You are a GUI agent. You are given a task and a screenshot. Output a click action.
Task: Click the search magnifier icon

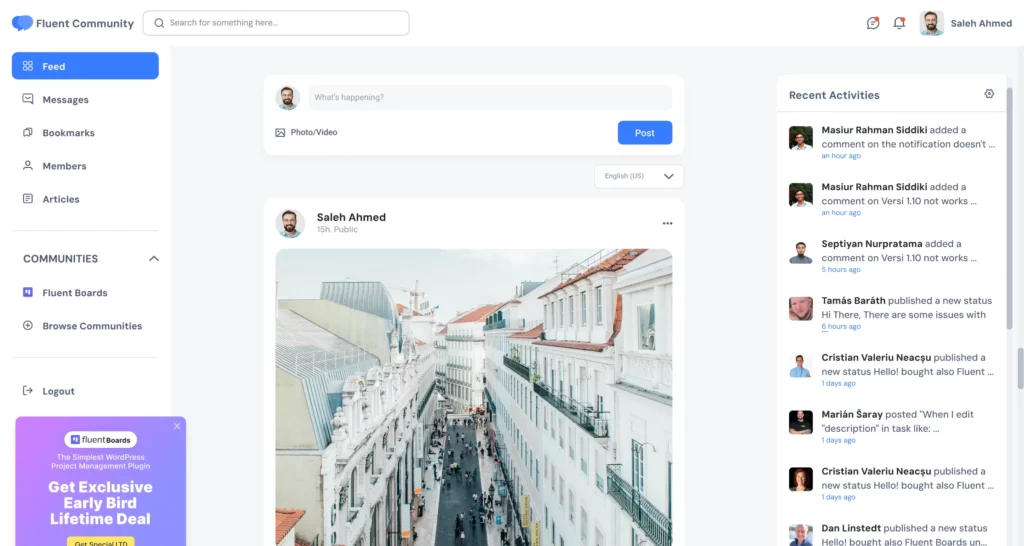(x=159, y=23)
